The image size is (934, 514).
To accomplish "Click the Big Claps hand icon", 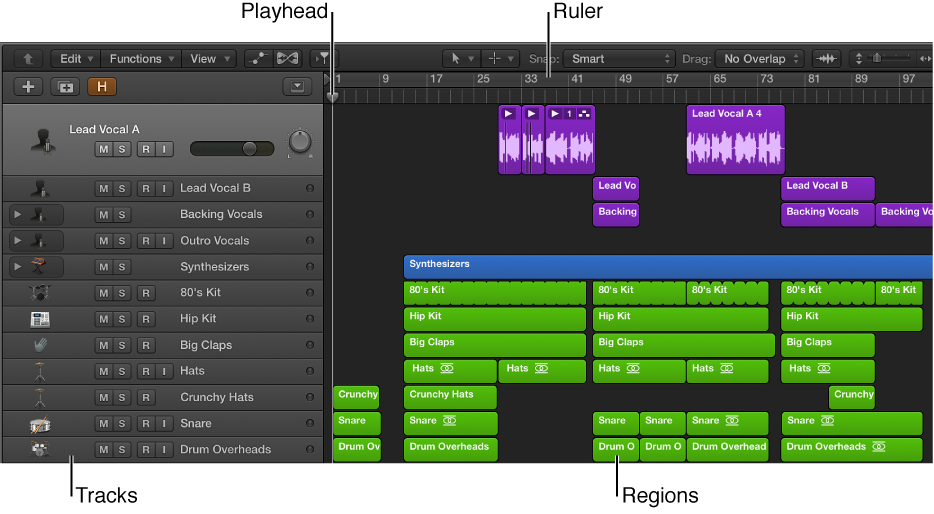I will [x=40, y=345].
